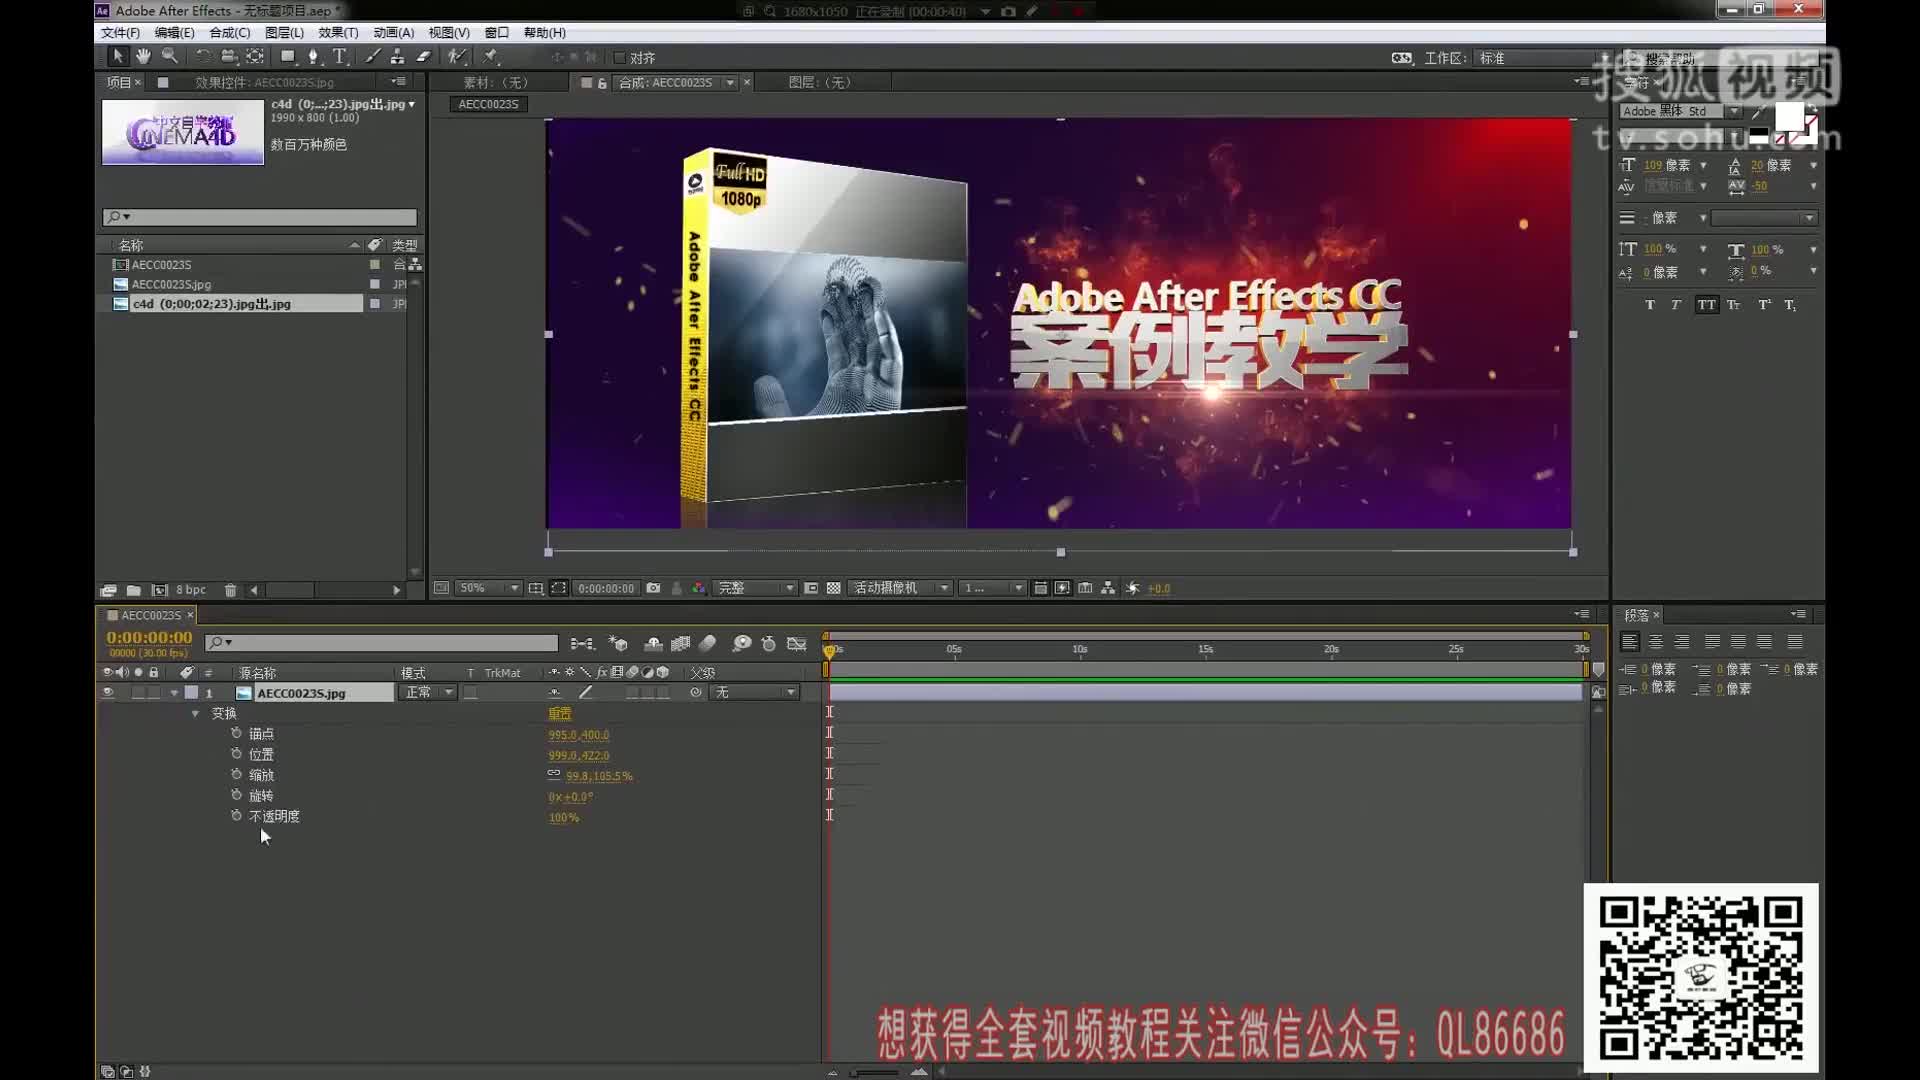Screen dimensions: 1920x1080
Task: Select the Puppet Pin tool
Action: 490,57
